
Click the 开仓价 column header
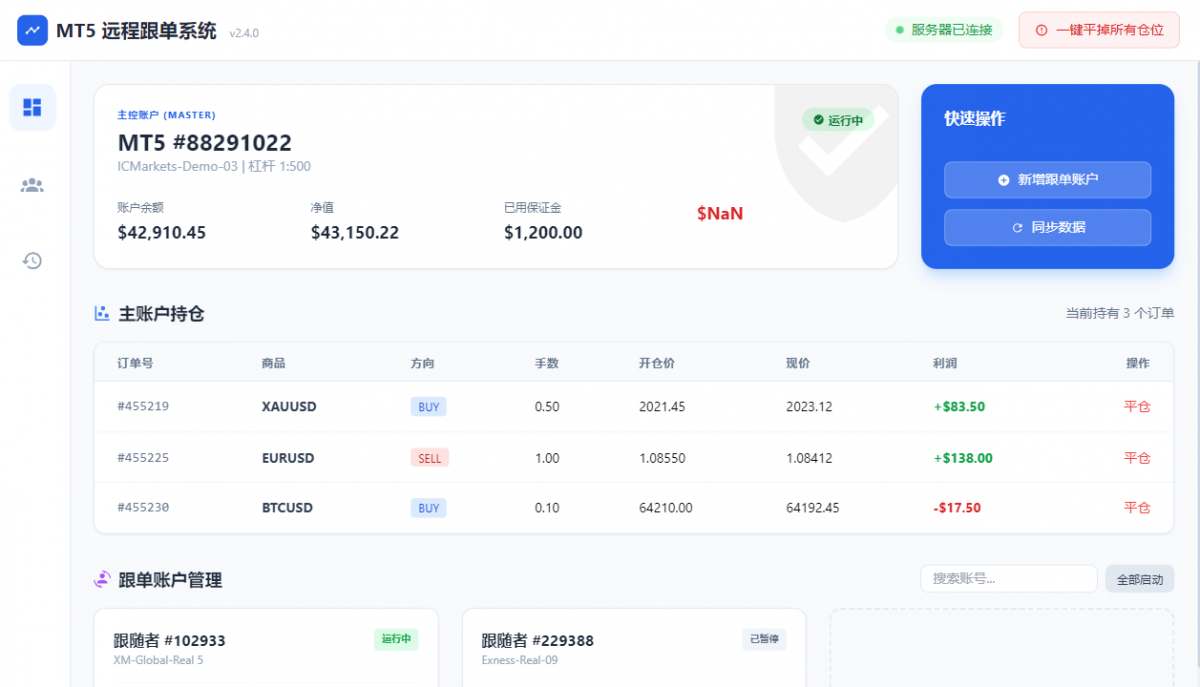click(x=657, y=363)
